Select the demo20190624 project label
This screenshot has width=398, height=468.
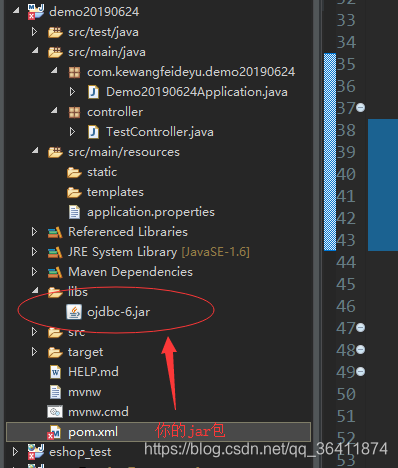pos(94,12)
